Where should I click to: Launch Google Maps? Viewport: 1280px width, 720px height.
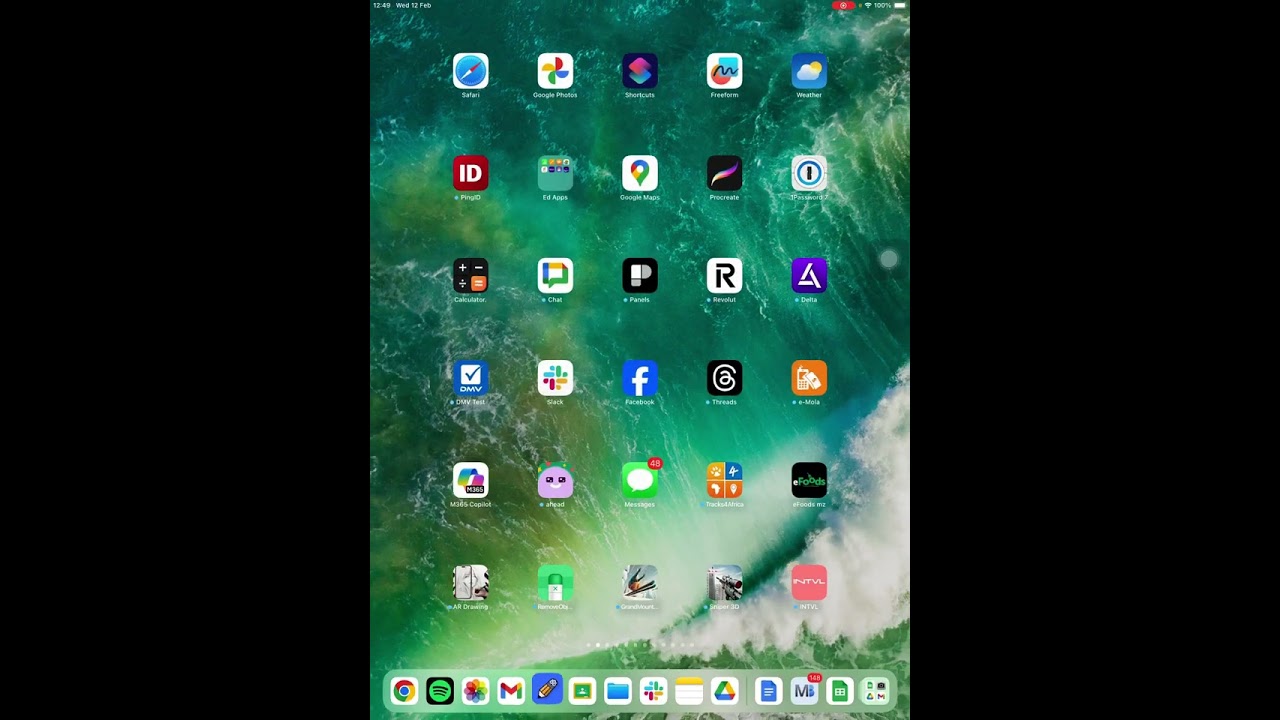(x=640, y=173)
